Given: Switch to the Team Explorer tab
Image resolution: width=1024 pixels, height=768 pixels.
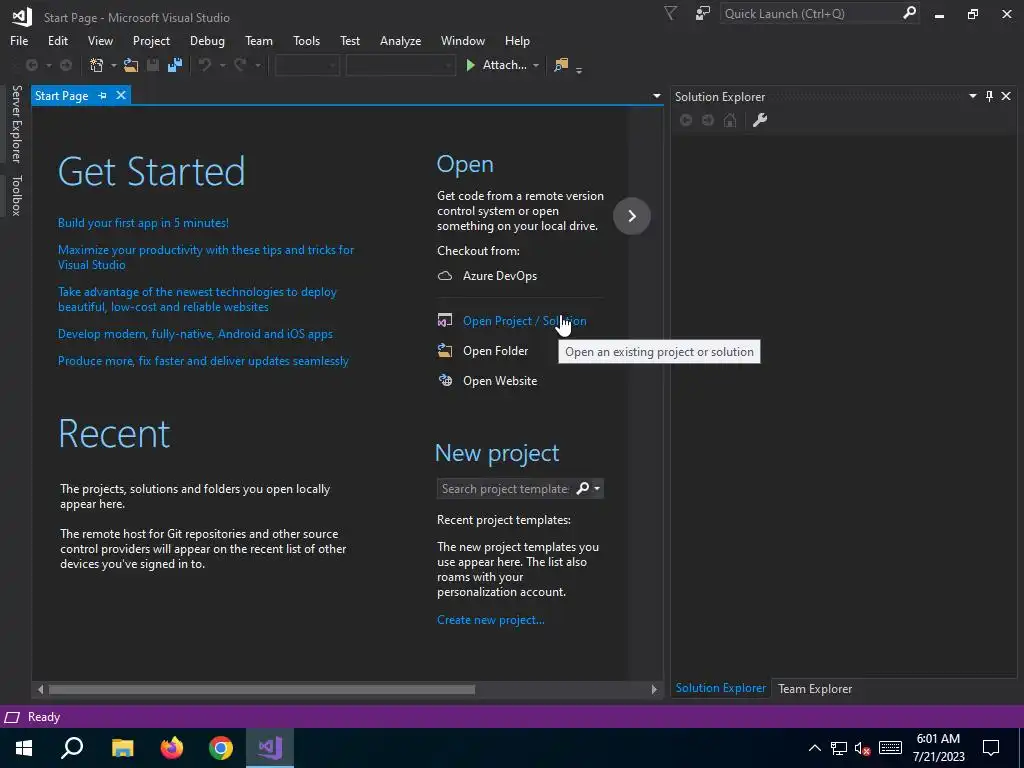Looking at the screenshot, I should click(814, 688).
